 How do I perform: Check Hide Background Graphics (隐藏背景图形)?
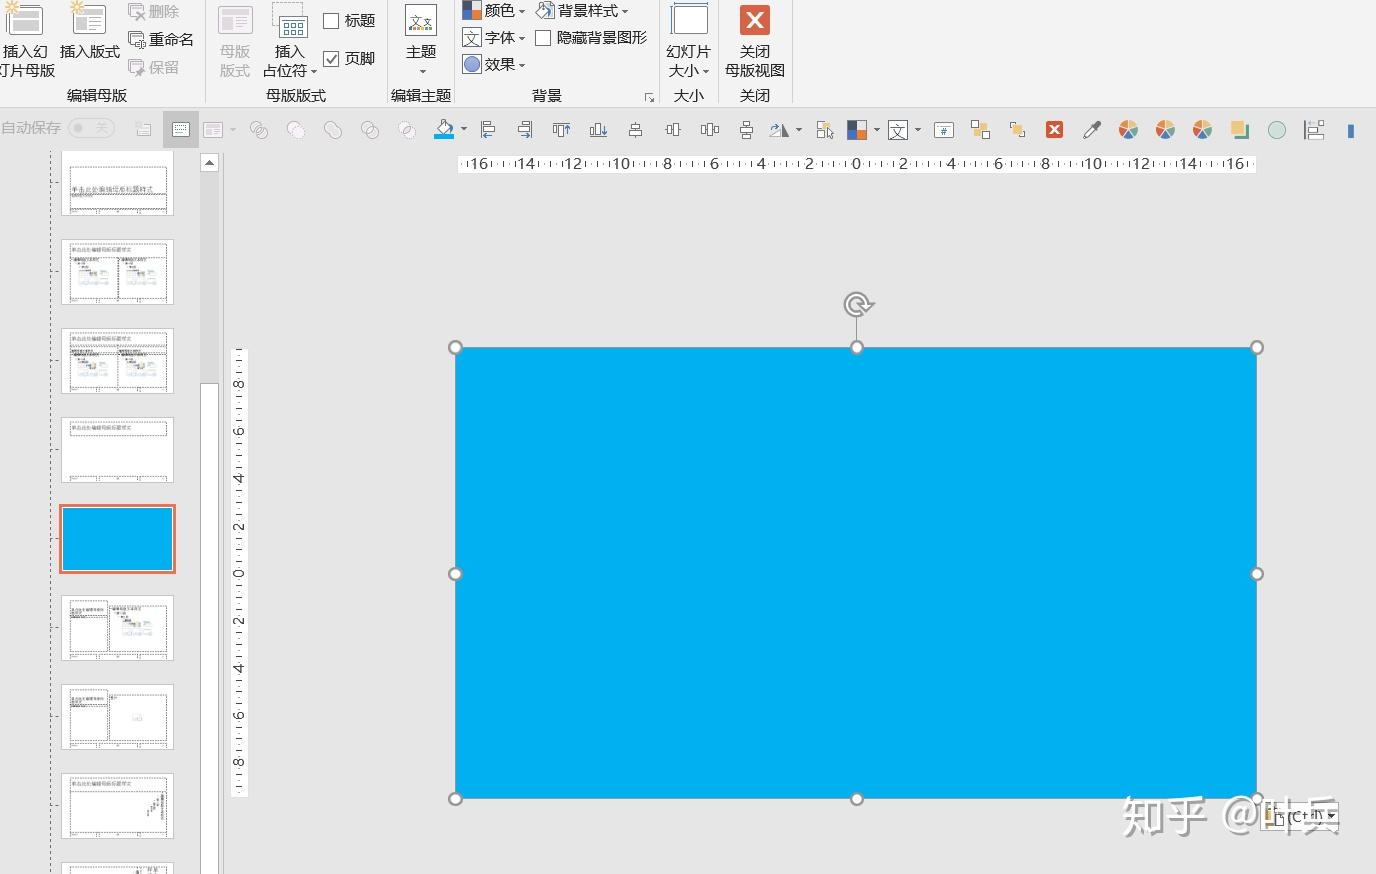543,38
